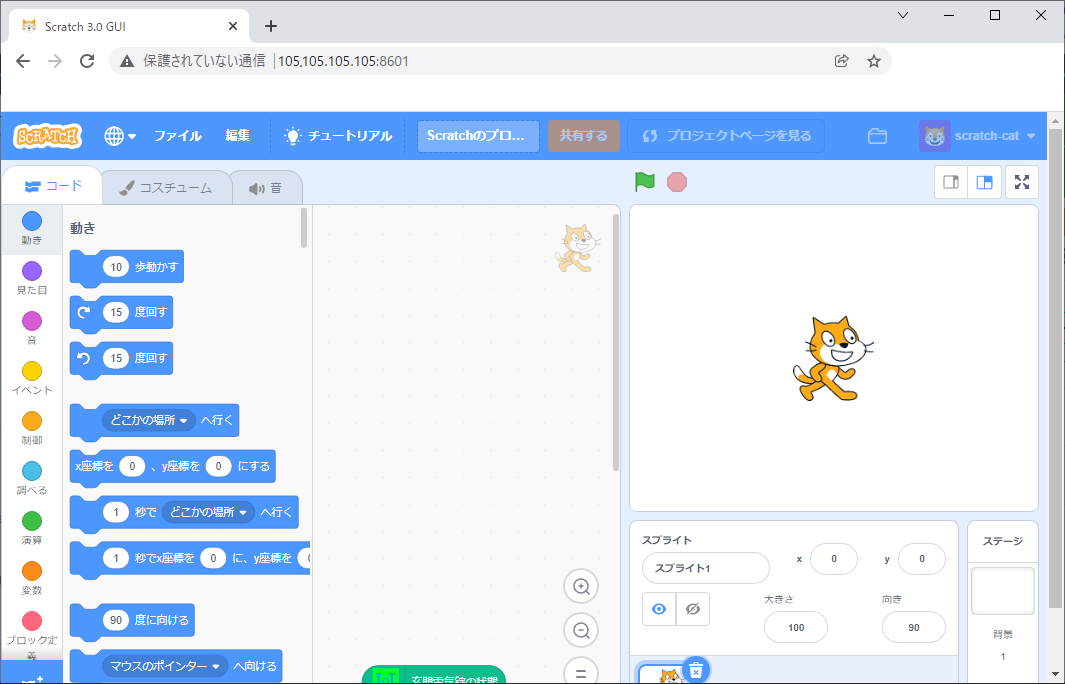Select the purple 音 block category

tap(31, 329)
